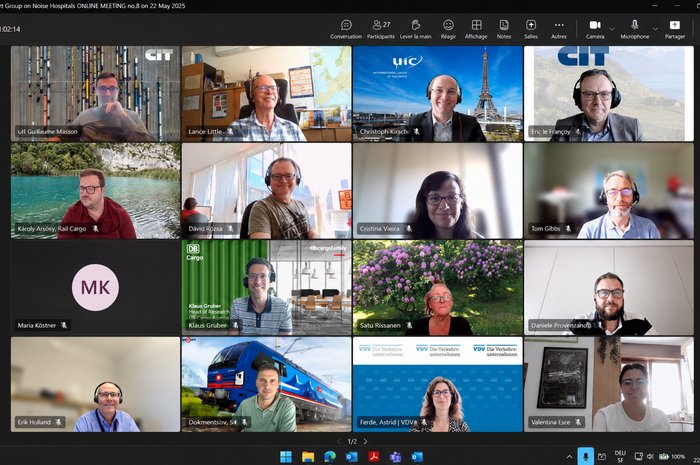Click Lance Little's muted mic icon

click(x=230, y=132)
